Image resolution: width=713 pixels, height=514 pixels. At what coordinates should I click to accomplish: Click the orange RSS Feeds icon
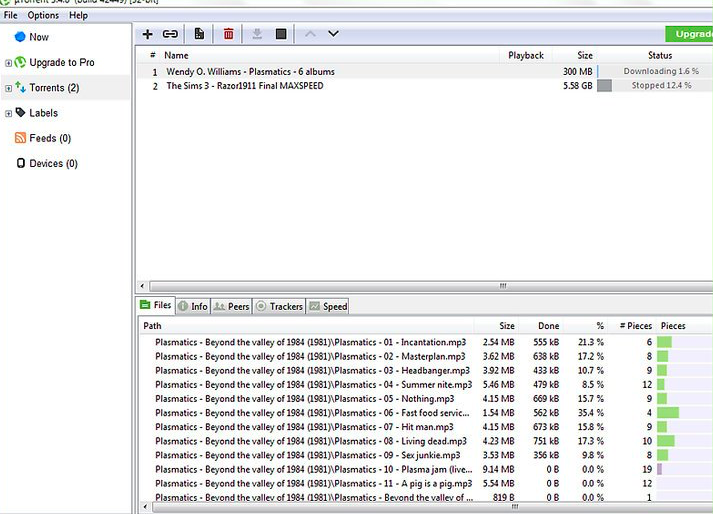click(x=20, y=138)
